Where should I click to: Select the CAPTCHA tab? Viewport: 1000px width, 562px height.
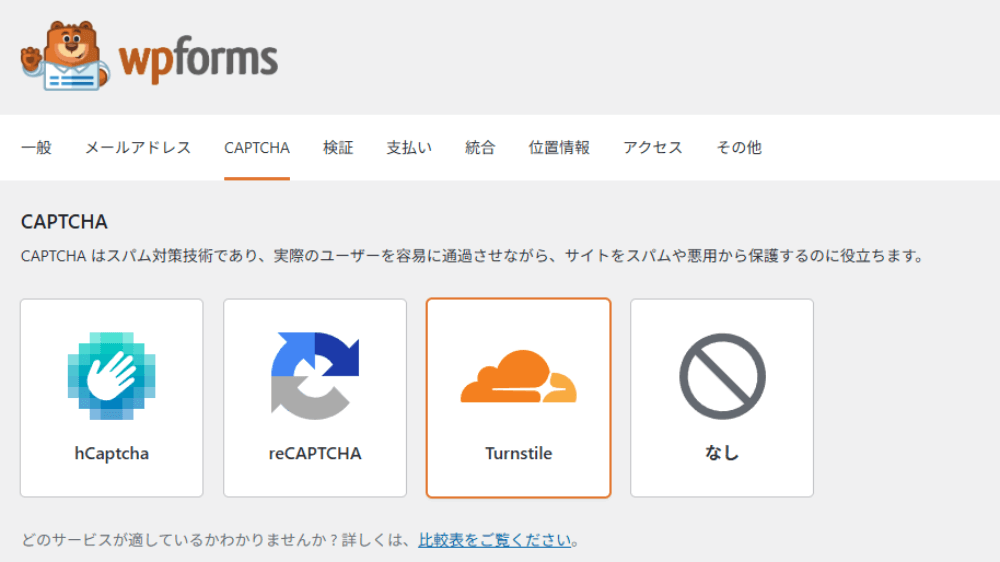(257, 148)
